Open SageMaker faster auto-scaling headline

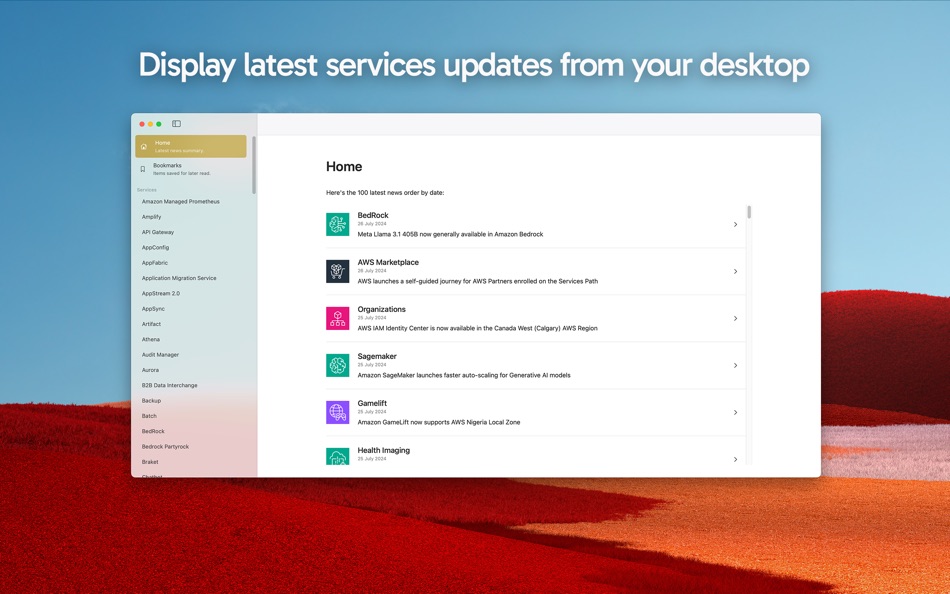click(x=463, y=375)
